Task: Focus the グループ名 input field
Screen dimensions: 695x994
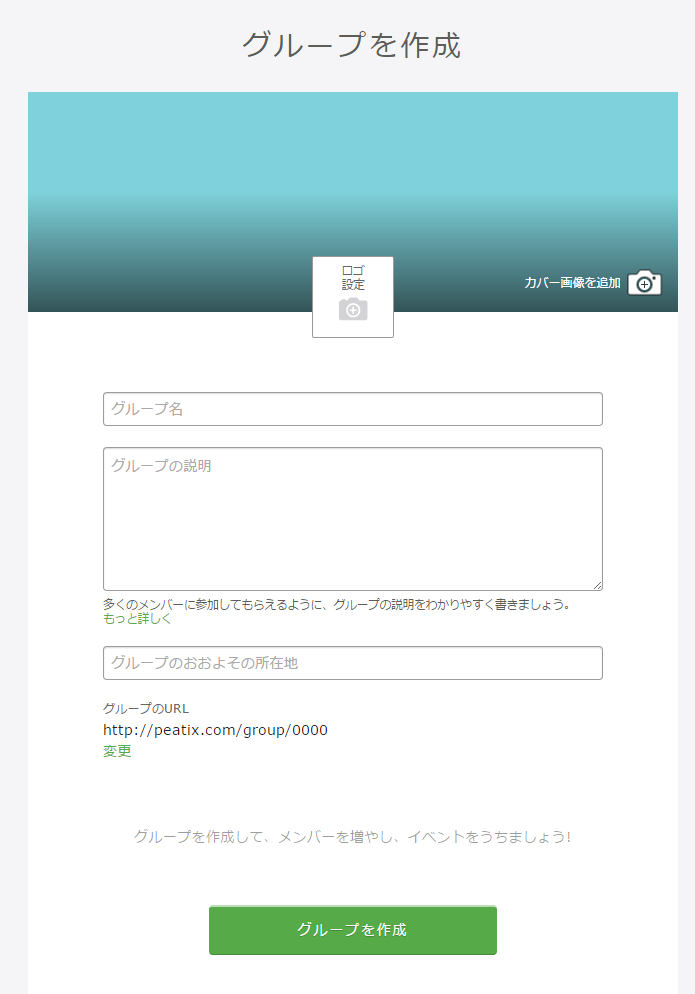Action: (352, 409)
